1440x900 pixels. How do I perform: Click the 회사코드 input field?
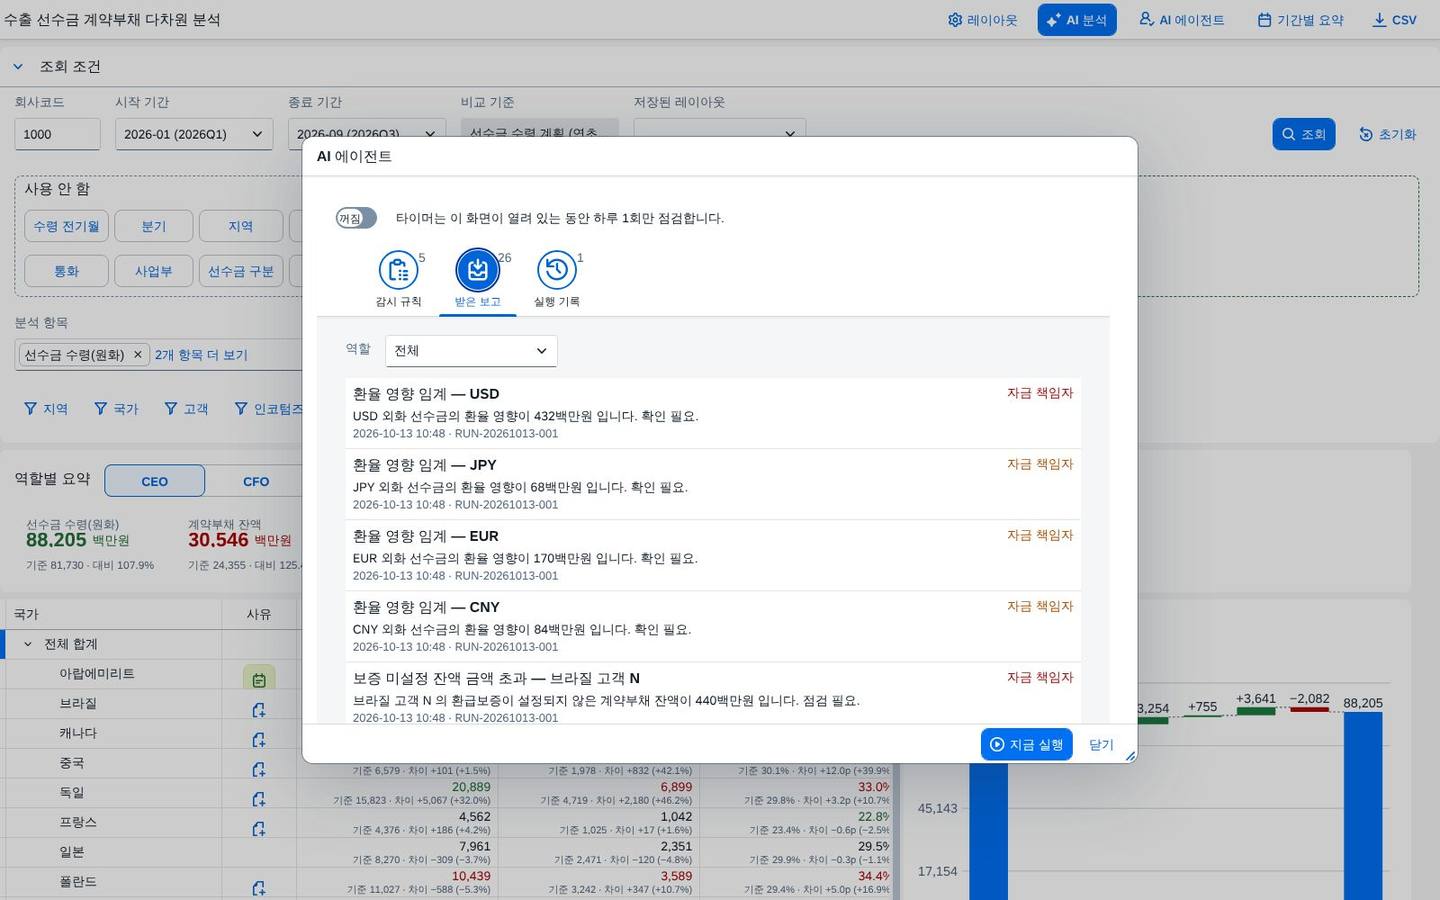[57, 134]
